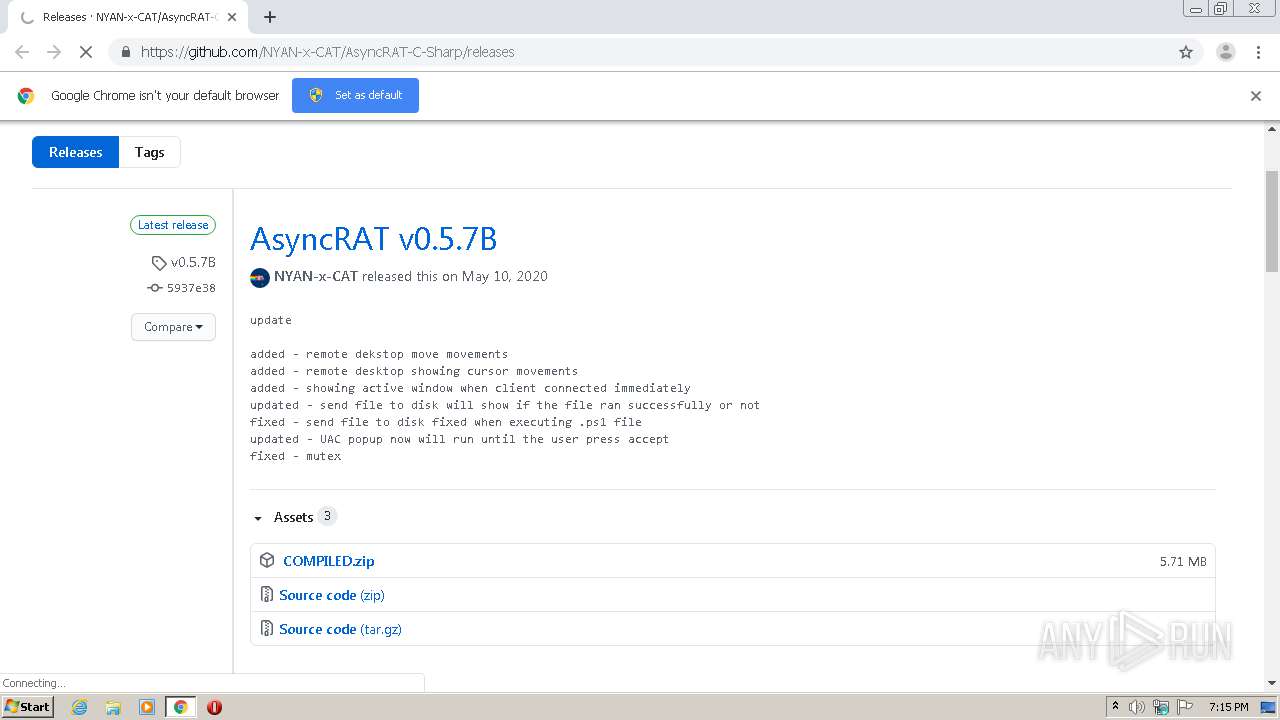Stop loading the page
Viewport: 1280px width, 720px height.
pyautogui.click(x=86, y=52)
